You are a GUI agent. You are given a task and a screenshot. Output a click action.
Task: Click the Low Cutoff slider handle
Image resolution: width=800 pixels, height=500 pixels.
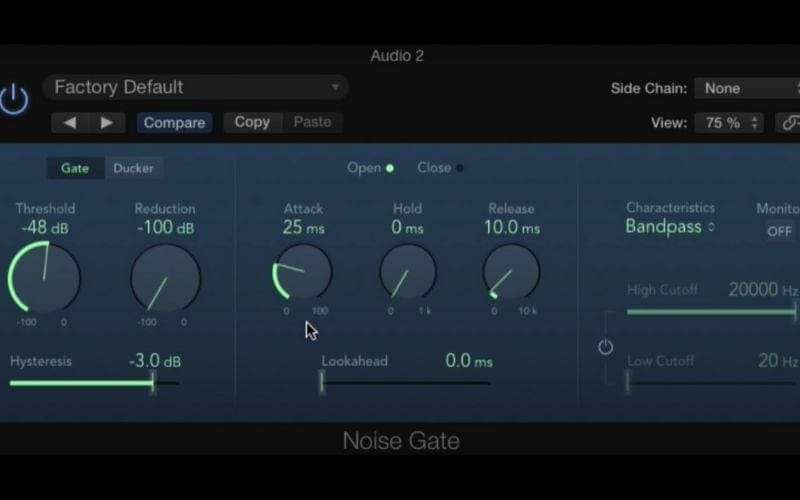pos(628,382)
